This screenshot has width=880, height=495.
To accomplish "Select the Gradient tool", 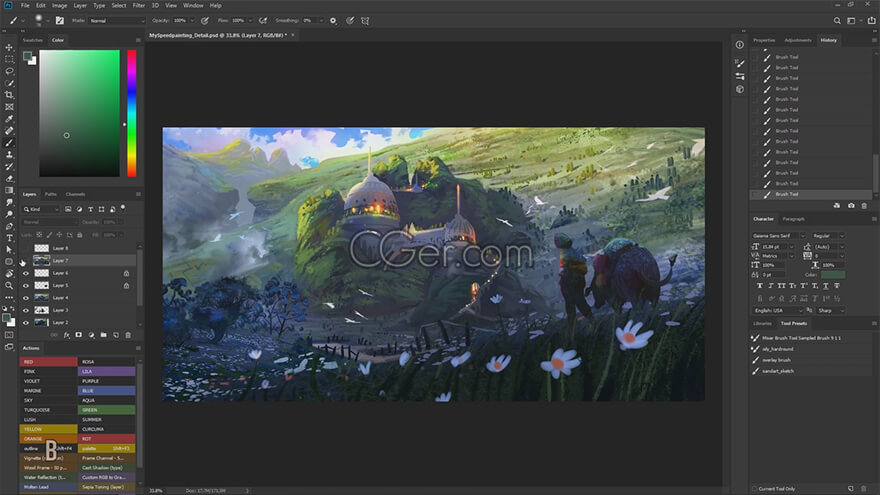I will (9, 190).
